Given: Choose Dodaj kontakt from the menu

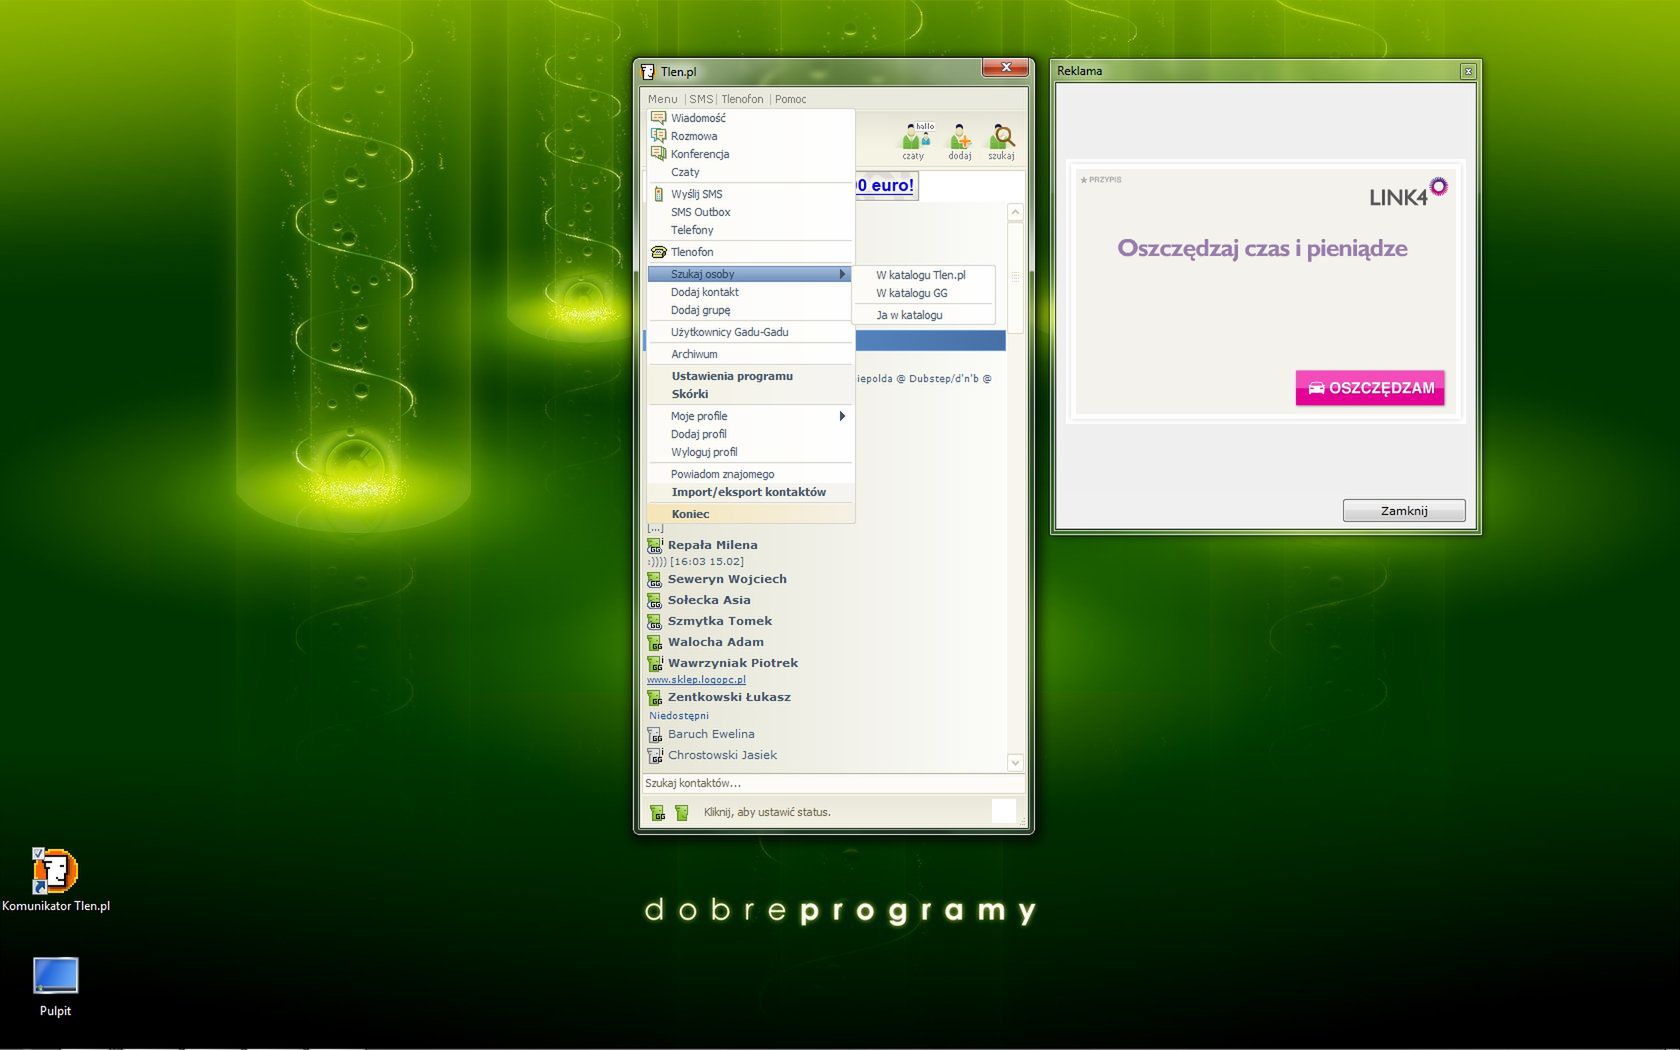Looking at the screenshot, I should click(750, 292).
